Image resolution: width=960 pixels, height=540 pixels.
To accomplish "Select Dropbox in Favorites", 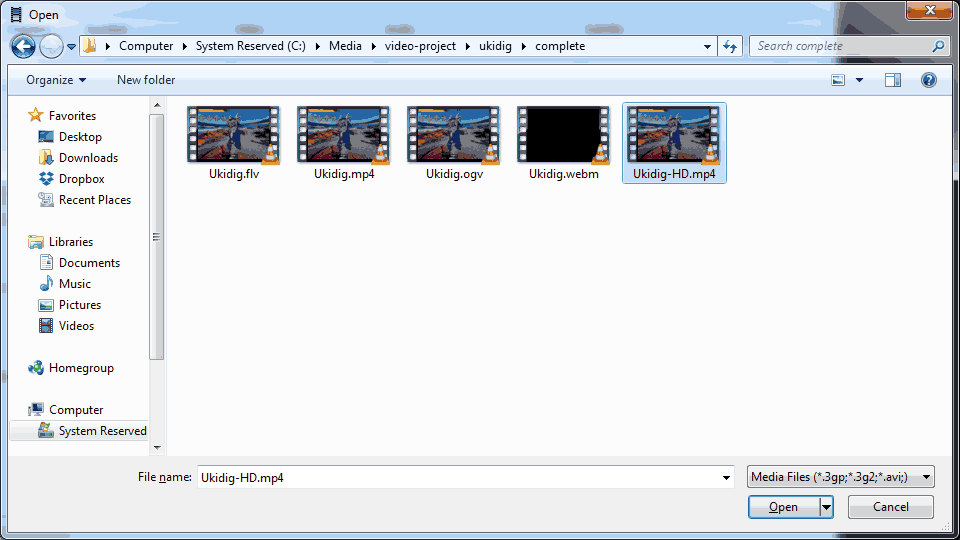I will (x=81, y=179).
